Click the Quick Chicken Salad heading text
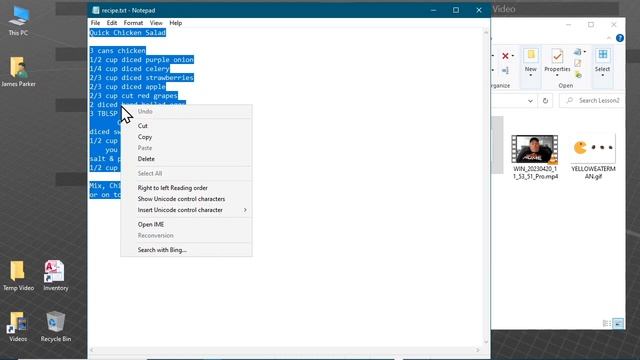 (x=127, y=33)
